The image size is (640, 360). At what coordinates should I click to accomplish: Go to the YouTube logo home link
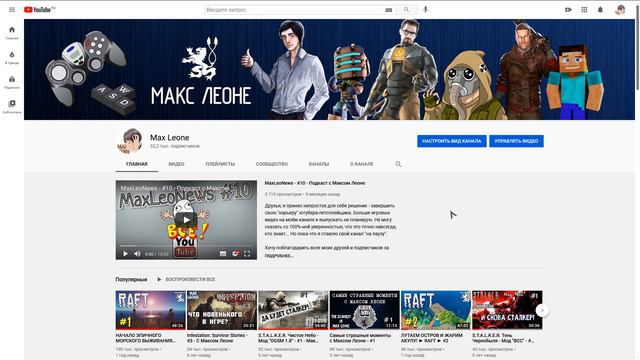[x=39, y=9]
